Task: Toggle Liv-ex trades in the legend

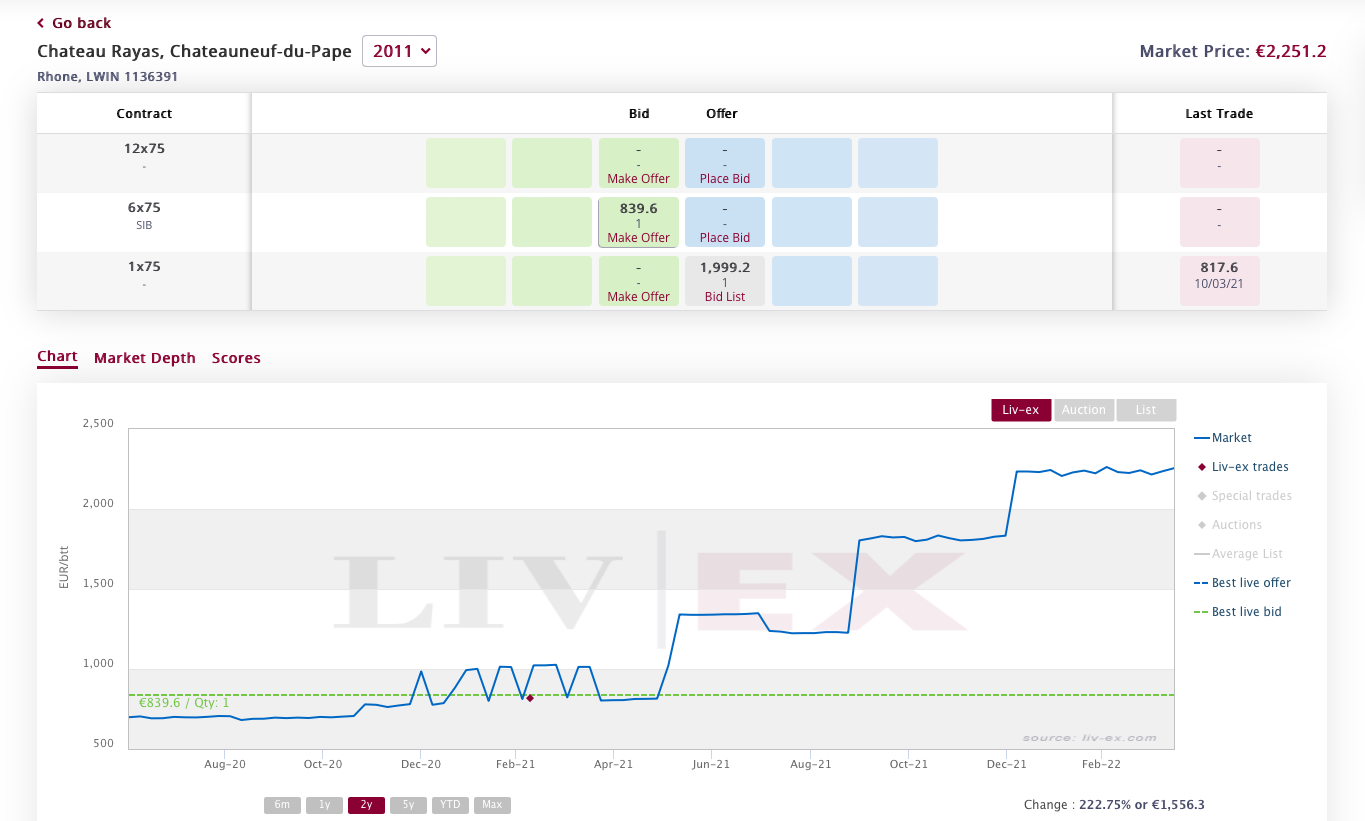Action: click(1243, 467)
